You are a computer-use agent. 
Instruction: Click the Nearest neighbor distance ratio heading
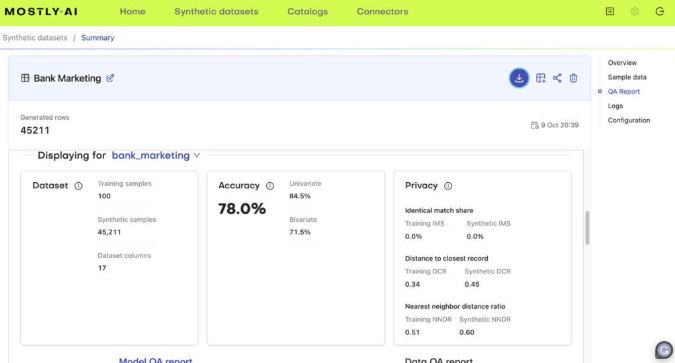point(455,306)
